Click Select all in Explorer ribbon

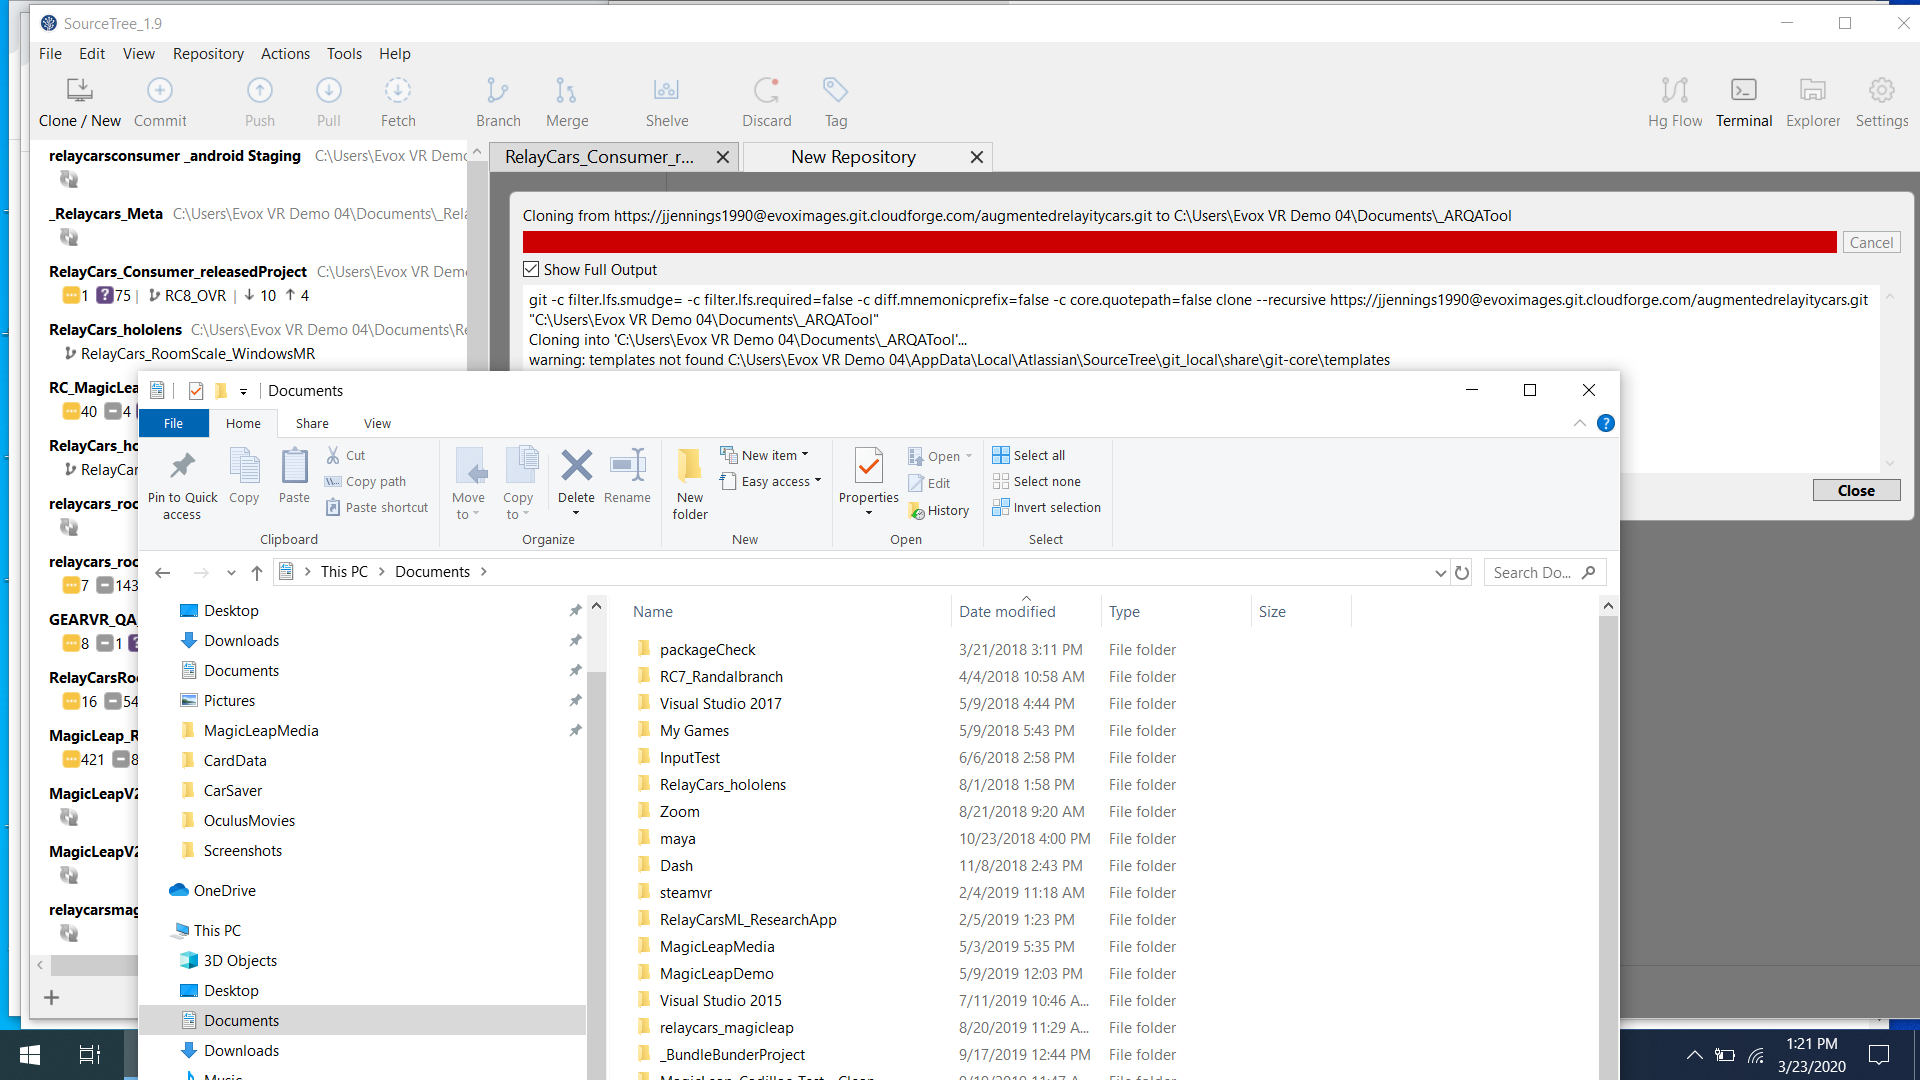[1028, 455]
